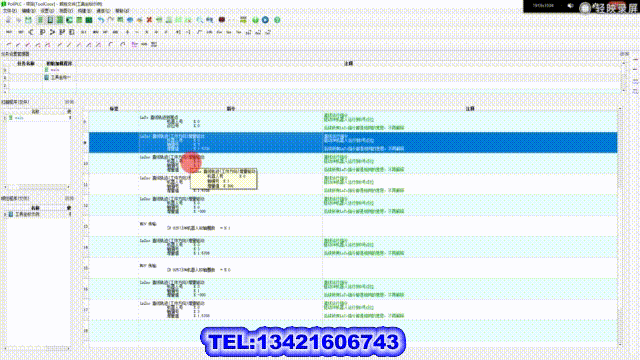Image resolution: width=640 pixels, height=360 pixels.
Task: Select the highlighted blue instruction row 9
Action: pyautogui.click(x=353, y=142)
